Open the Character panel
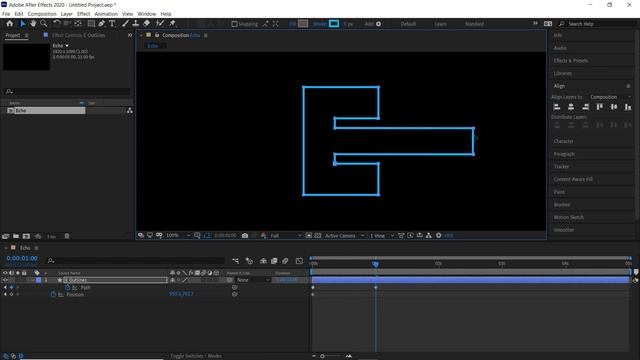The height and width of the screenshot is (360, 640). coord(563,141)
